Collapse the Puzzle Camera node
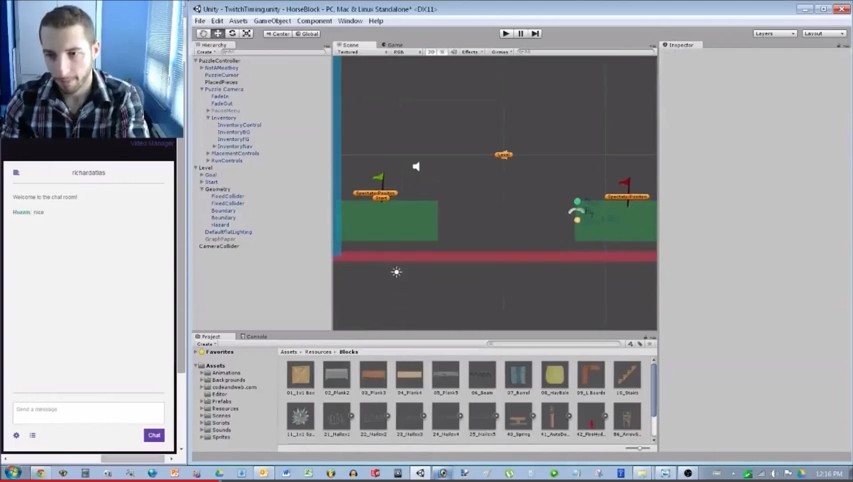The width and height of the screenshot is (853, 482). coord(202,89)
